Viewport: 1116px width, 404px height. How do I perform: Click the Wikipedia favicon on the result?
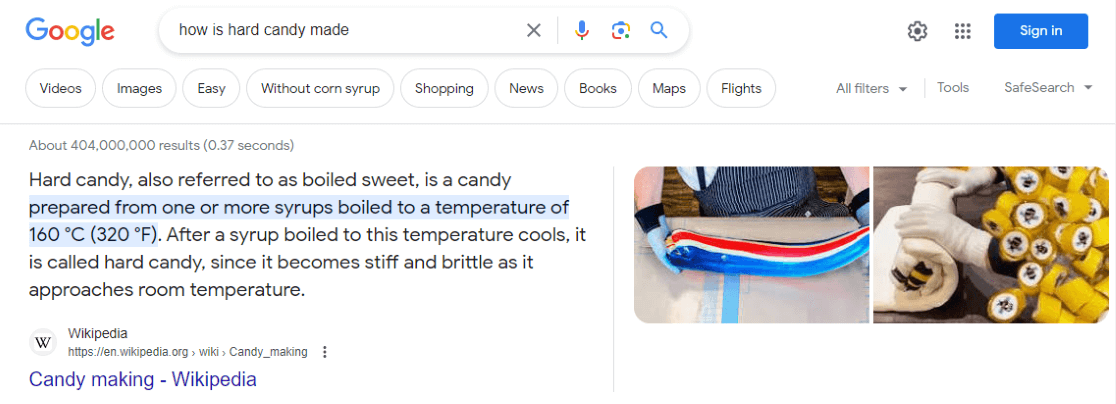tap(43, 342)
